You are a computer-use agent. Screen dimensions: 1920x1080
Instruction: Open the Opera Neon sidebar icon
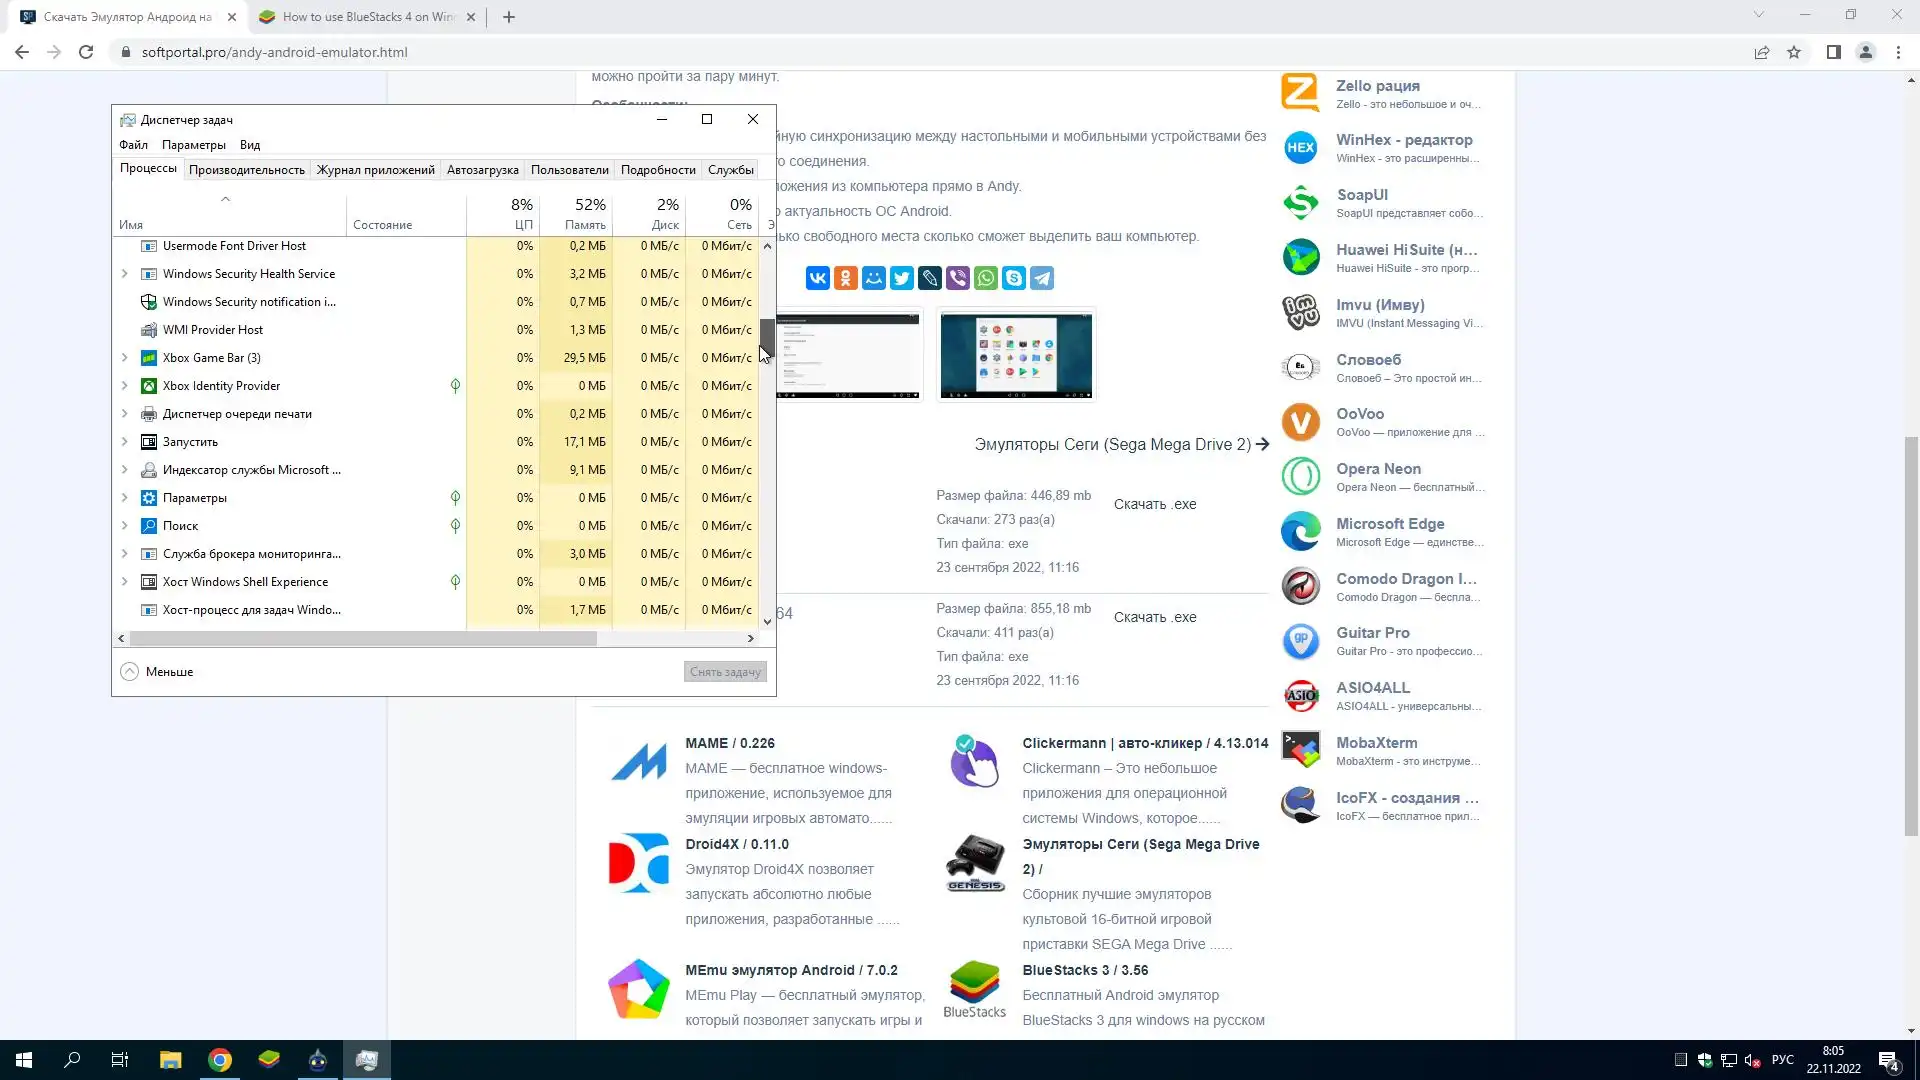click(x=1301, y=477)
